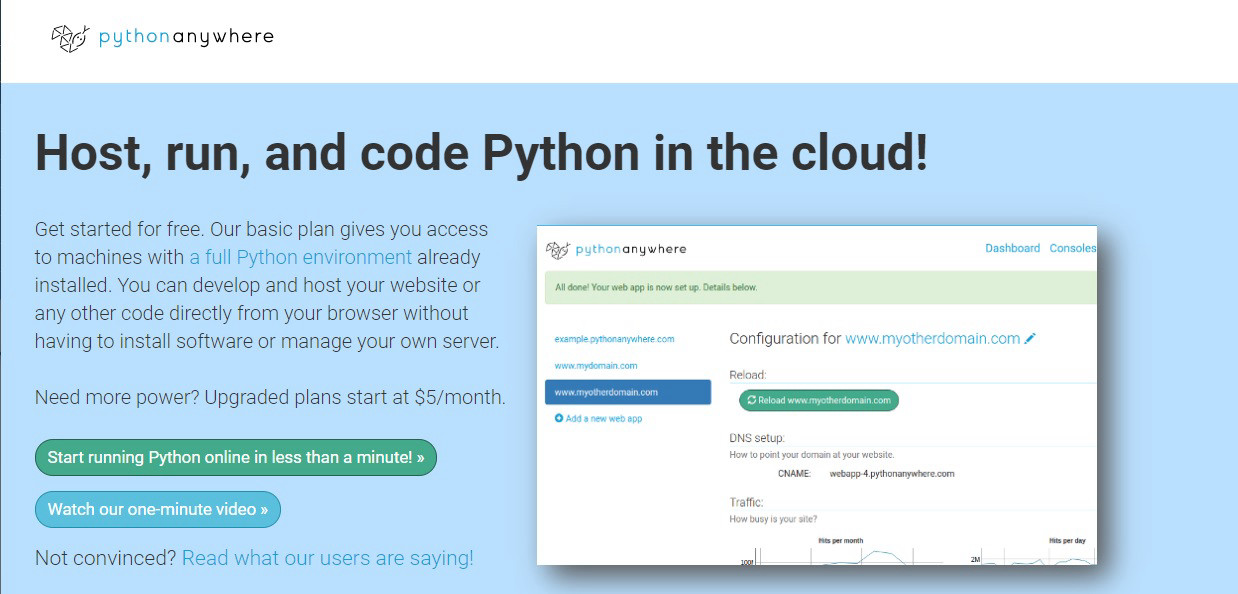Image resolution: width=1238 pixels, height=594 pixels.
Task: Click the 'How busy is your site?' text
Action: (x=773, y=519)
